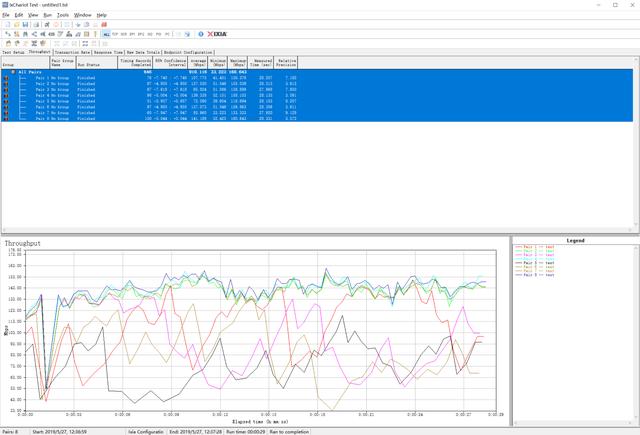This screenshot has height=435, width=640.
Task: Click the blue info help icon
Action: [200, 33]
